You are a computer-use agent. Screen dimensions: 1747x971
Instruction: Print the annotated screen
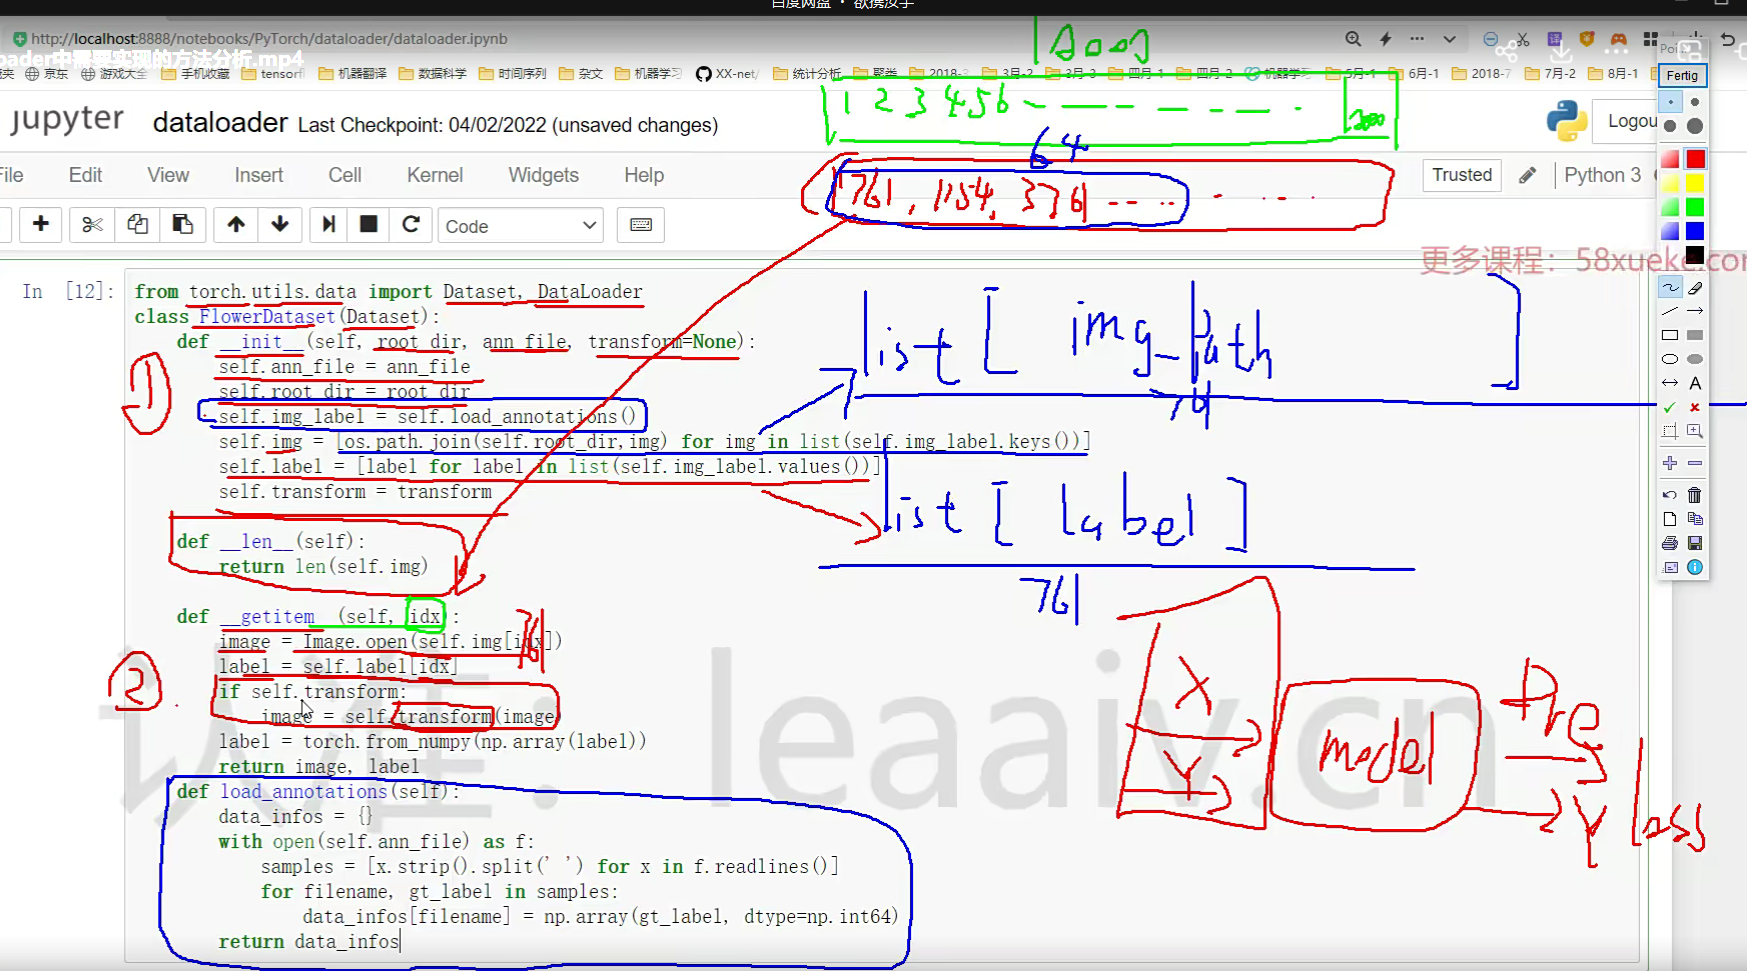tap(1670, 543)
